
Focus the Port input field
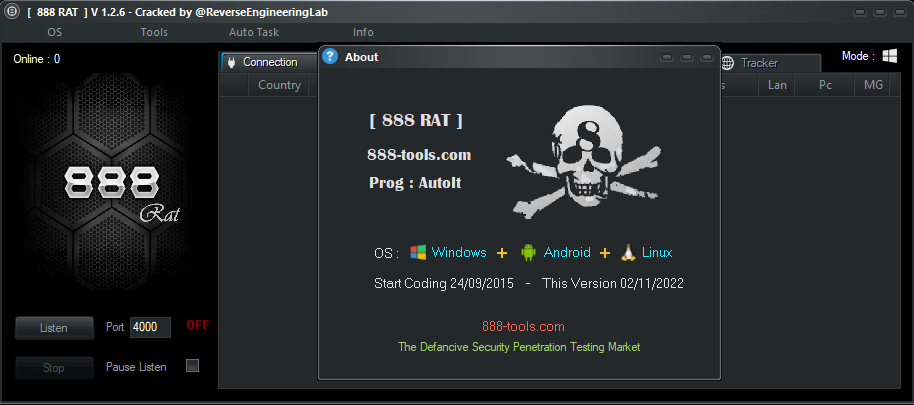tap(150, 327)
